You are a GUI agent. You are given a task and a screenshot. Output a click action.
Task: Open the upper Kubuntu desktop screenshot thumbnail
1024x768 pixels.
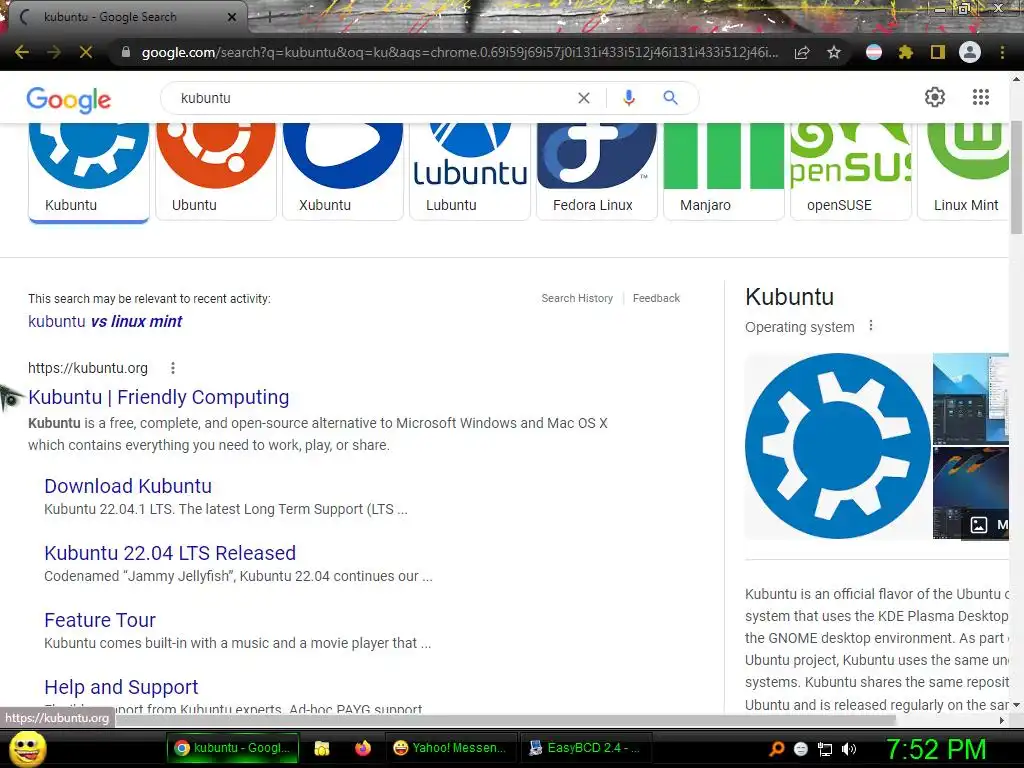coord(970,398)
